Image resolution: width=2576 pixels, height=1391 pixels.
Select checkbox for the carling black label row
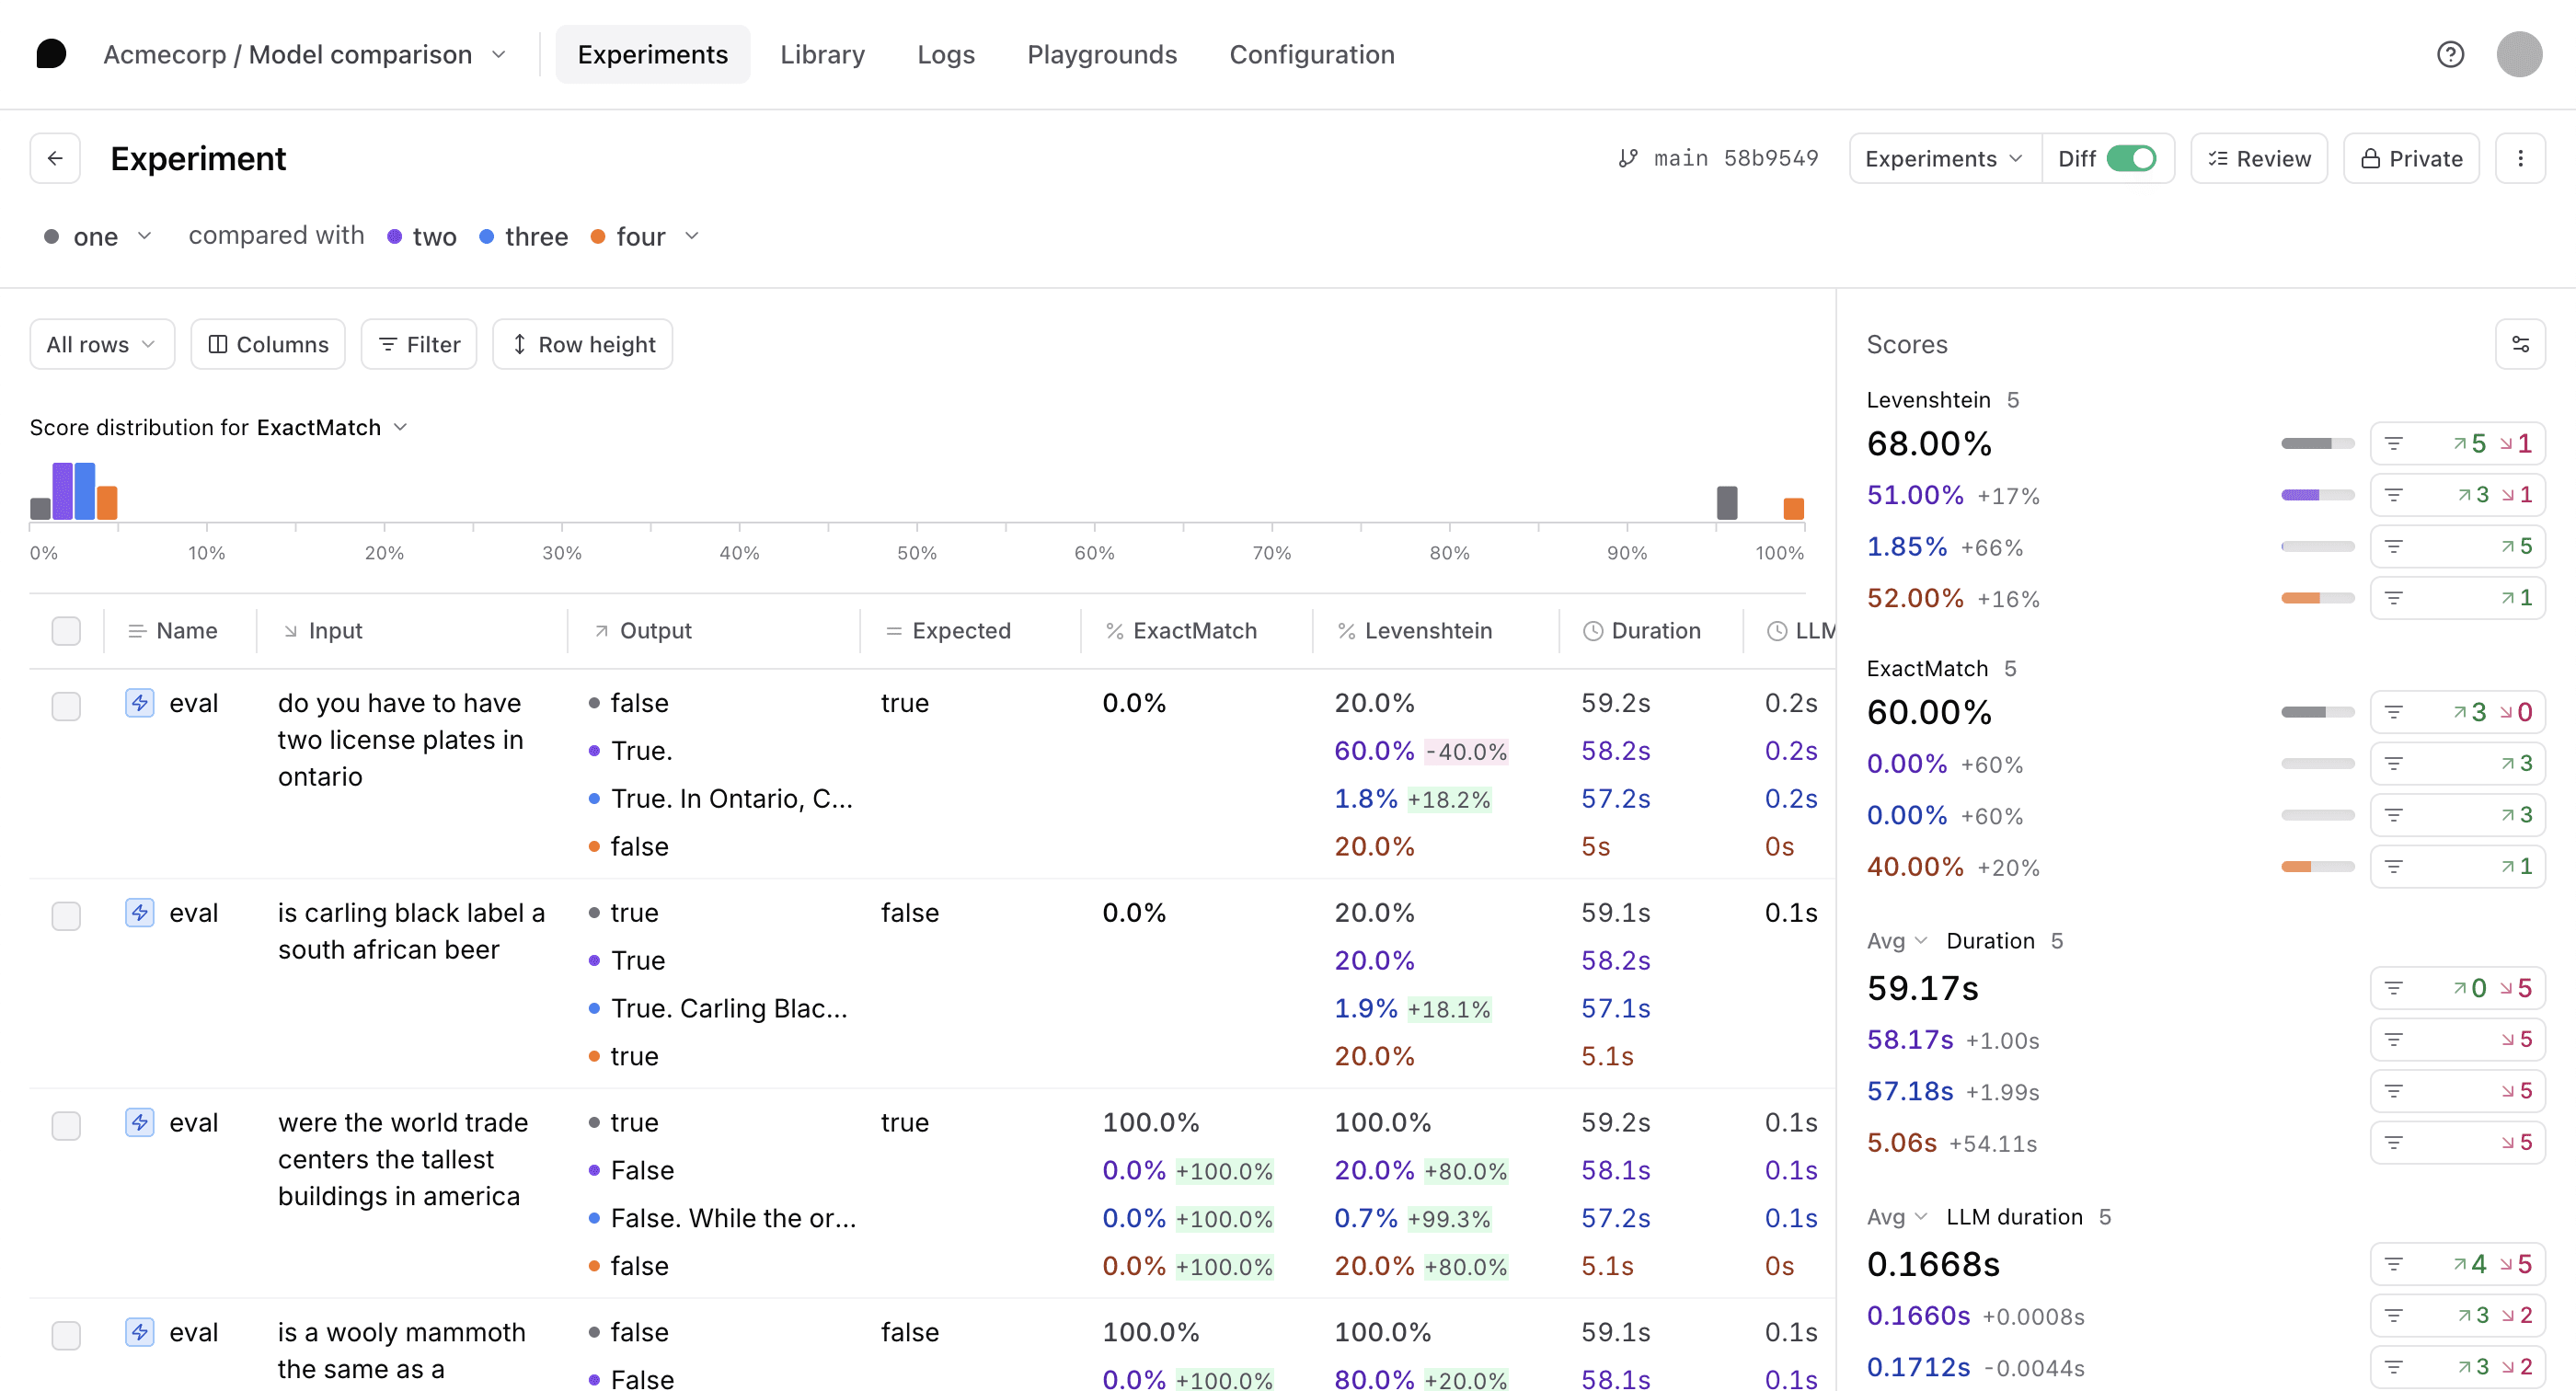66,915
